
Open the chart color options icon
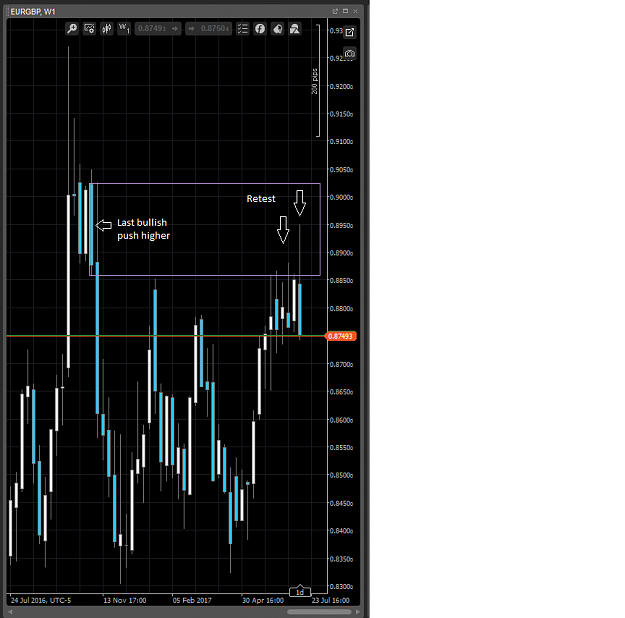coord(277,29)
